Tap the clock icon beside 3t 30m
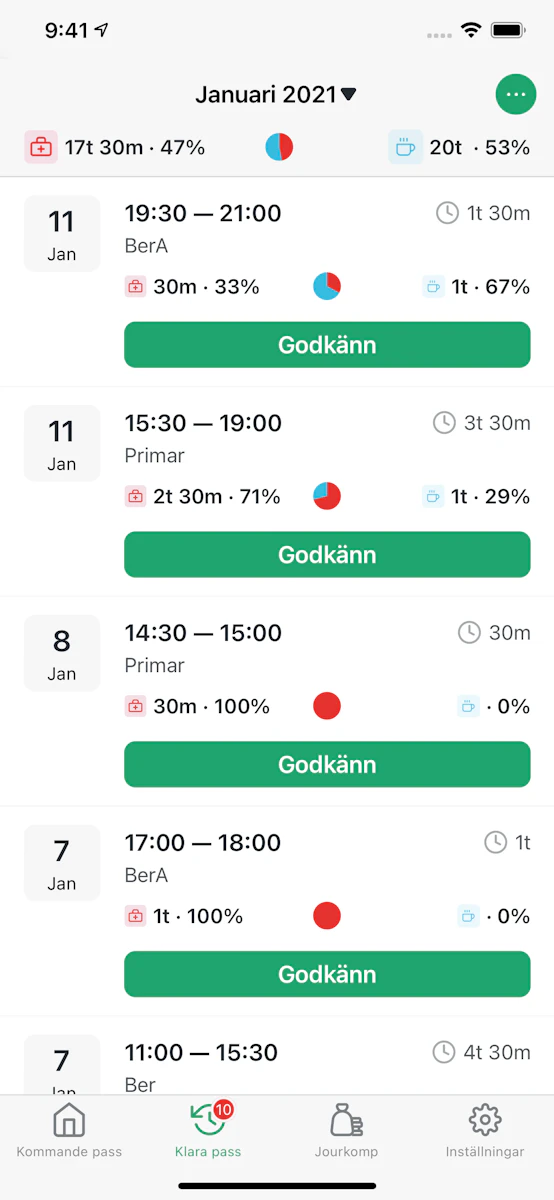The height and width of the screenshot is (1200, 554). pyautogui.click(x=444, y=423)
